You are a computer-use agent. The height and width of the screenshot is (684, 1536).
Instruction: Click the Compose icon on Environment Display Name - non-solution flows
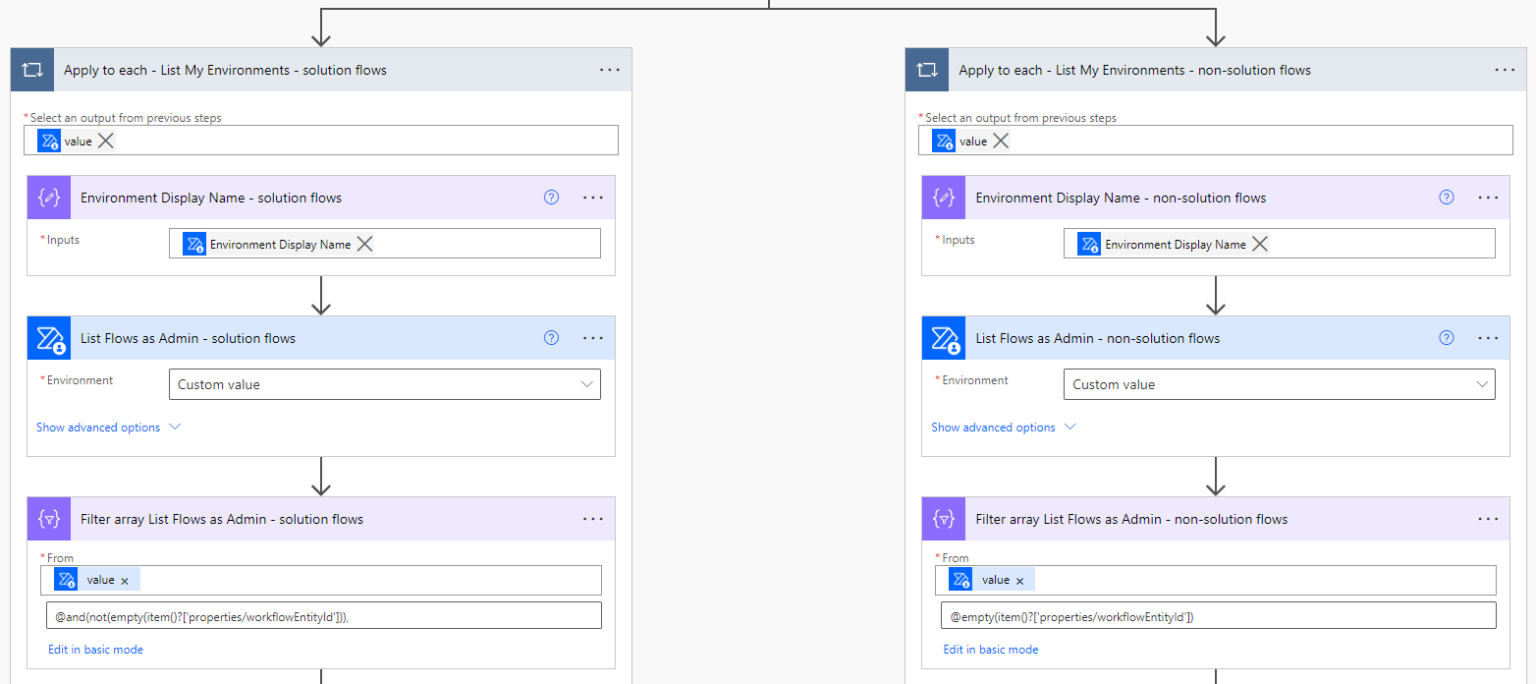944,197
